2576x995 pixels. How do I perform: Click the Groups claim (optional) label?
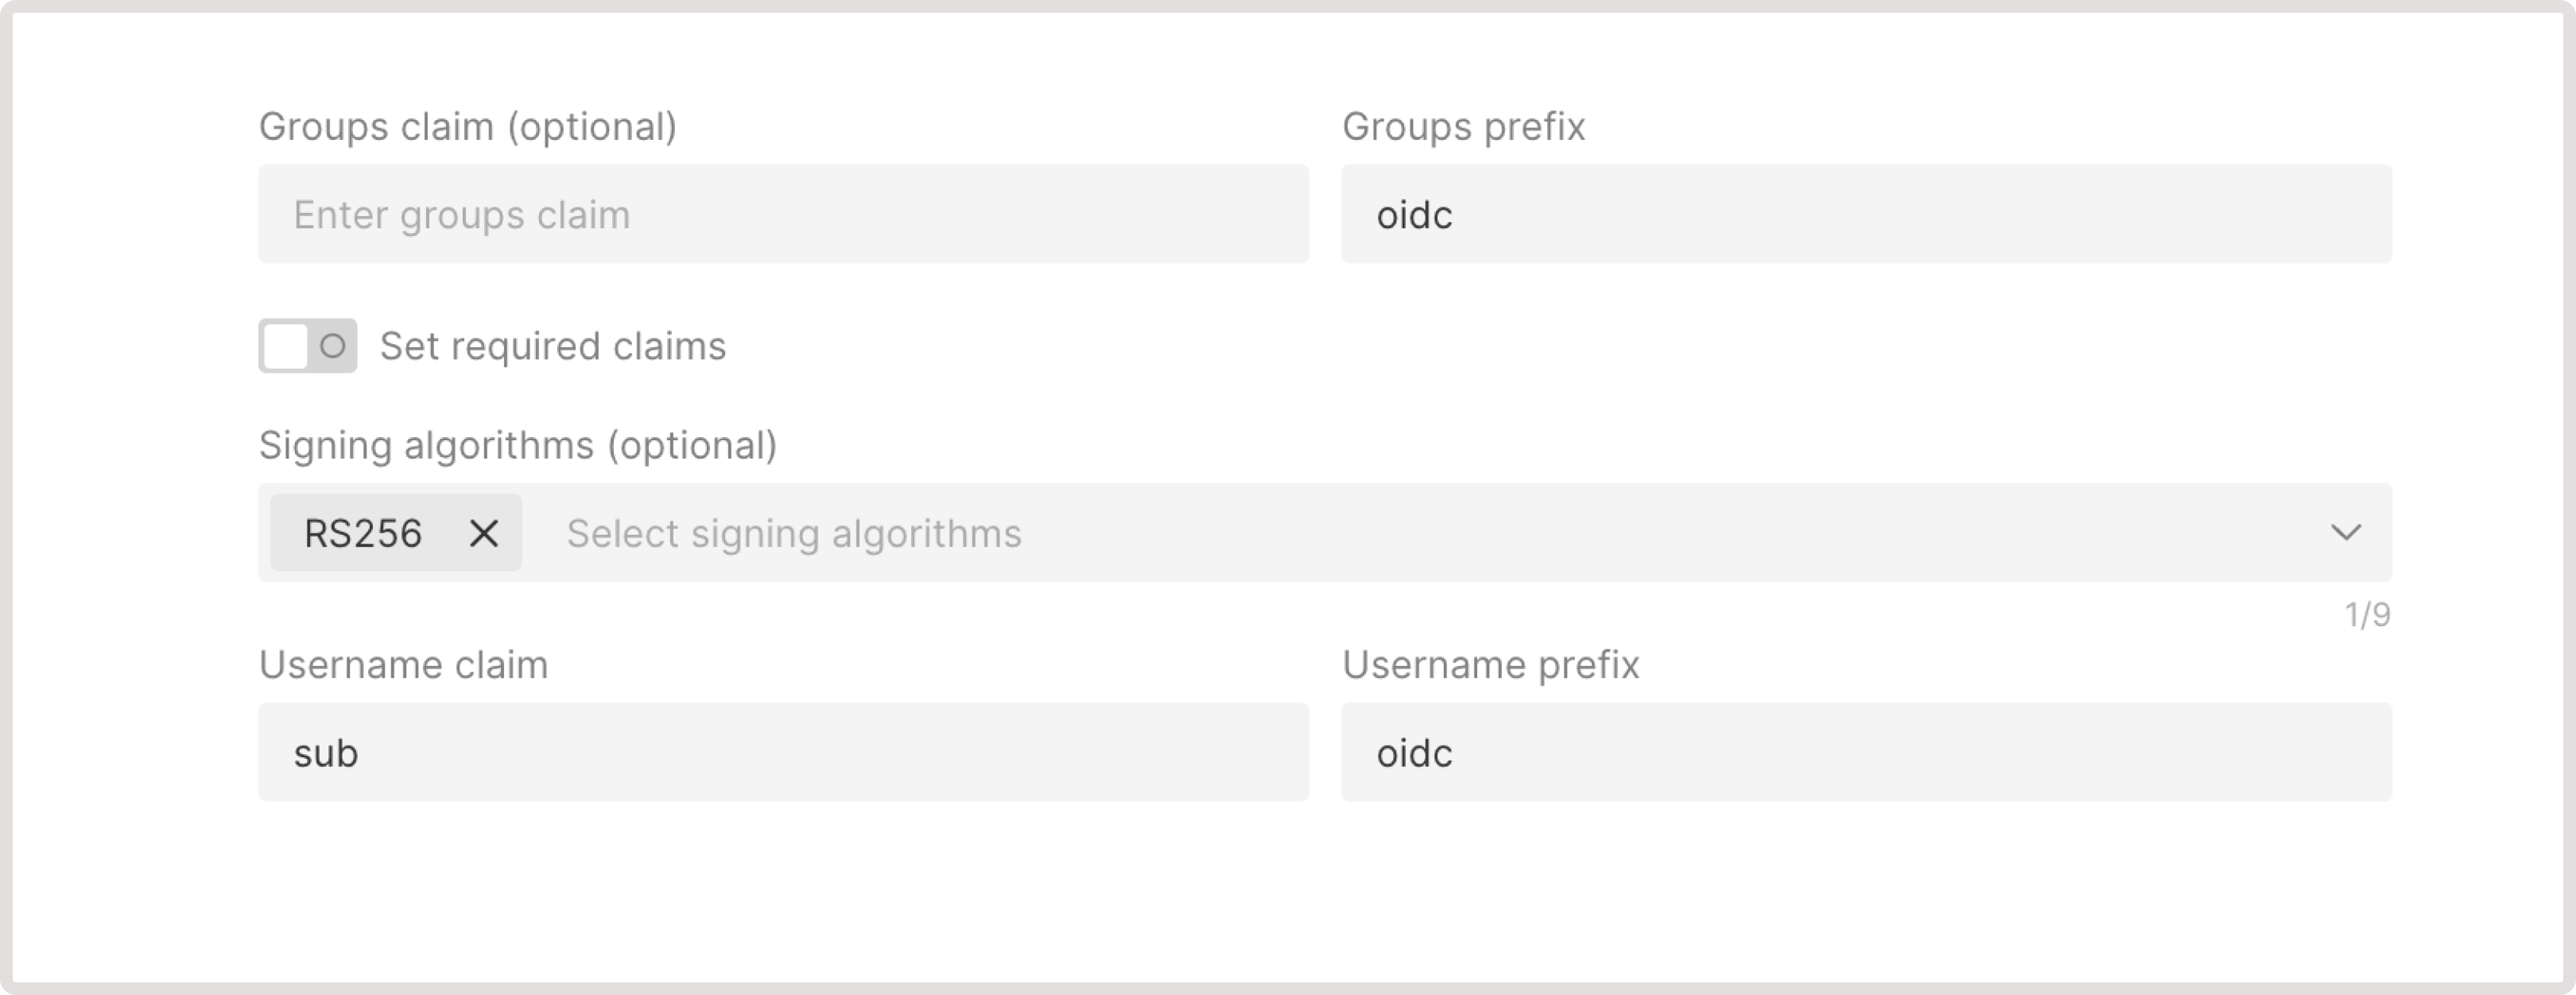pos(466,126)
